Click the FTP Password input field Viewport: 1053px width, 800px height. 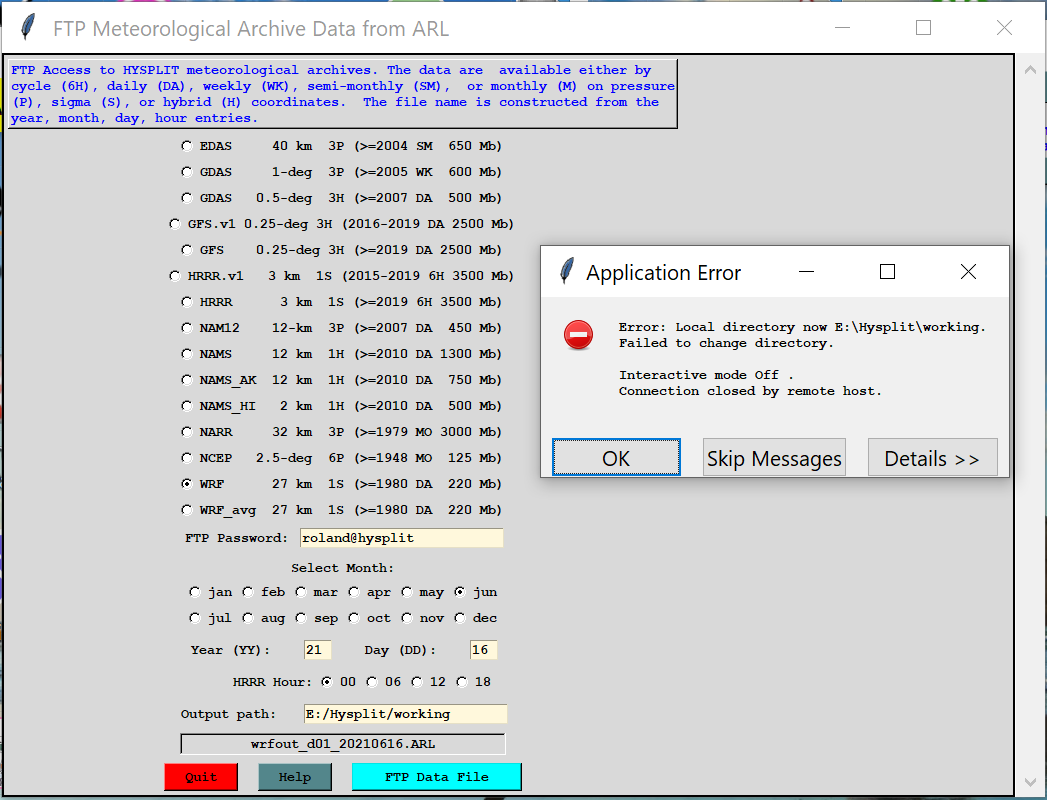tap(402, 538)
